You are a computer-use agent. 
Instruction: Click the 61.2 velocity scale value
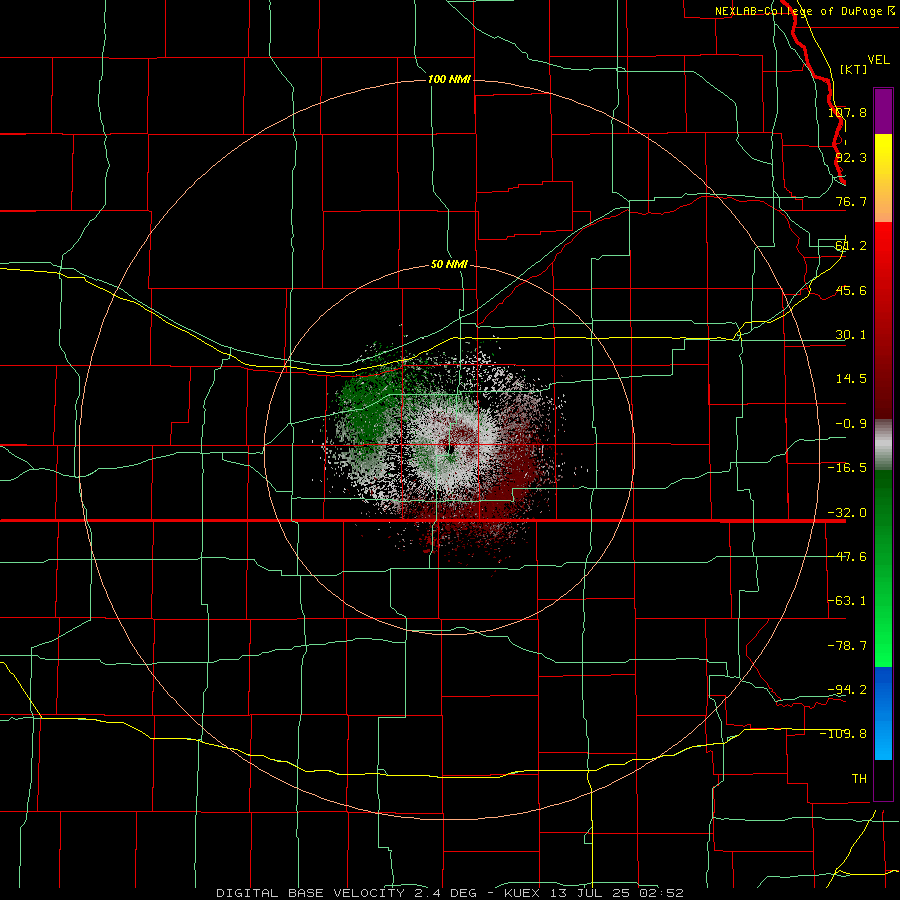851,246
